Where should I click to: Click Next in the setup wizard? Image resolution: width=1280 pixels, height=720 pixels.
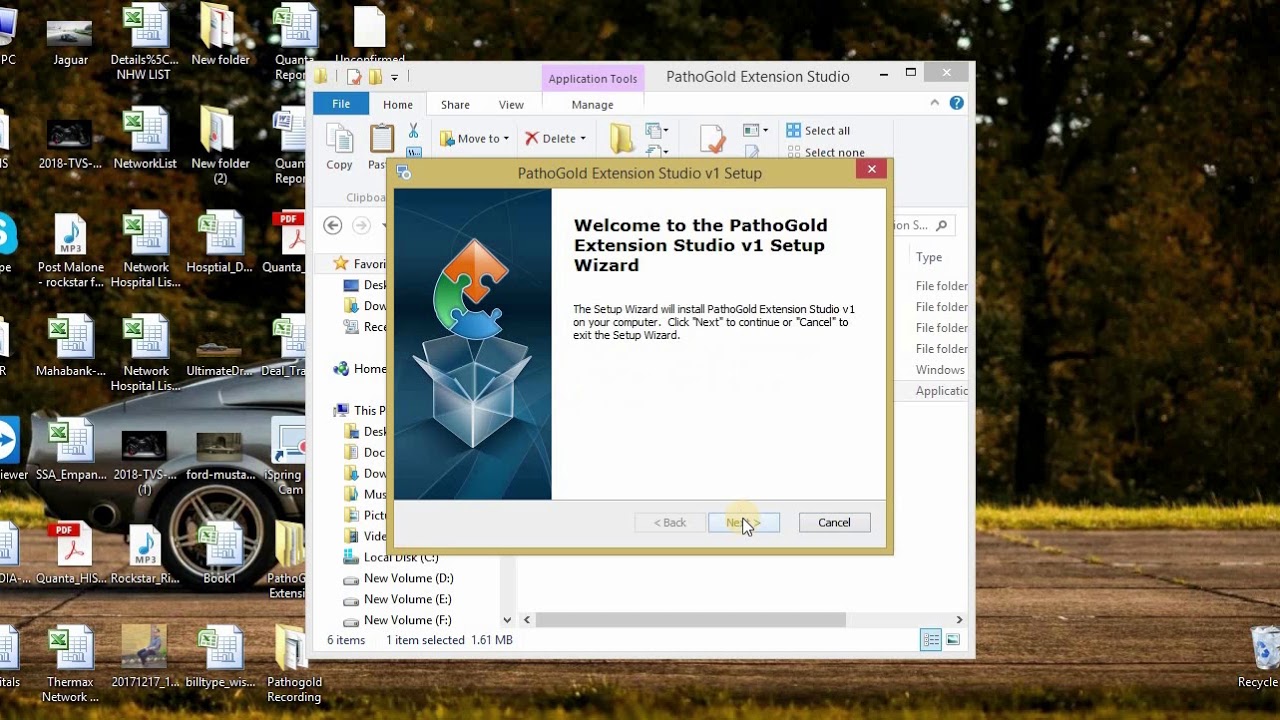click(x=744, y=522)
